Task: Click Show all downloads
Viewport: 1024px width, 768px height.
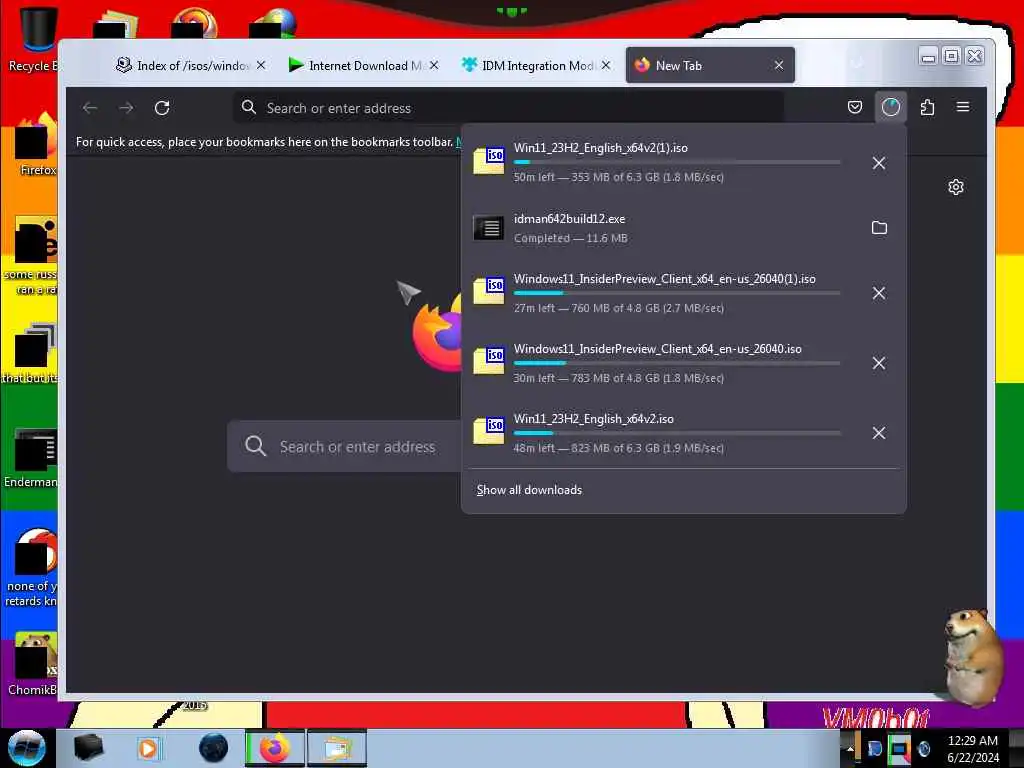Action: [529, 490]
